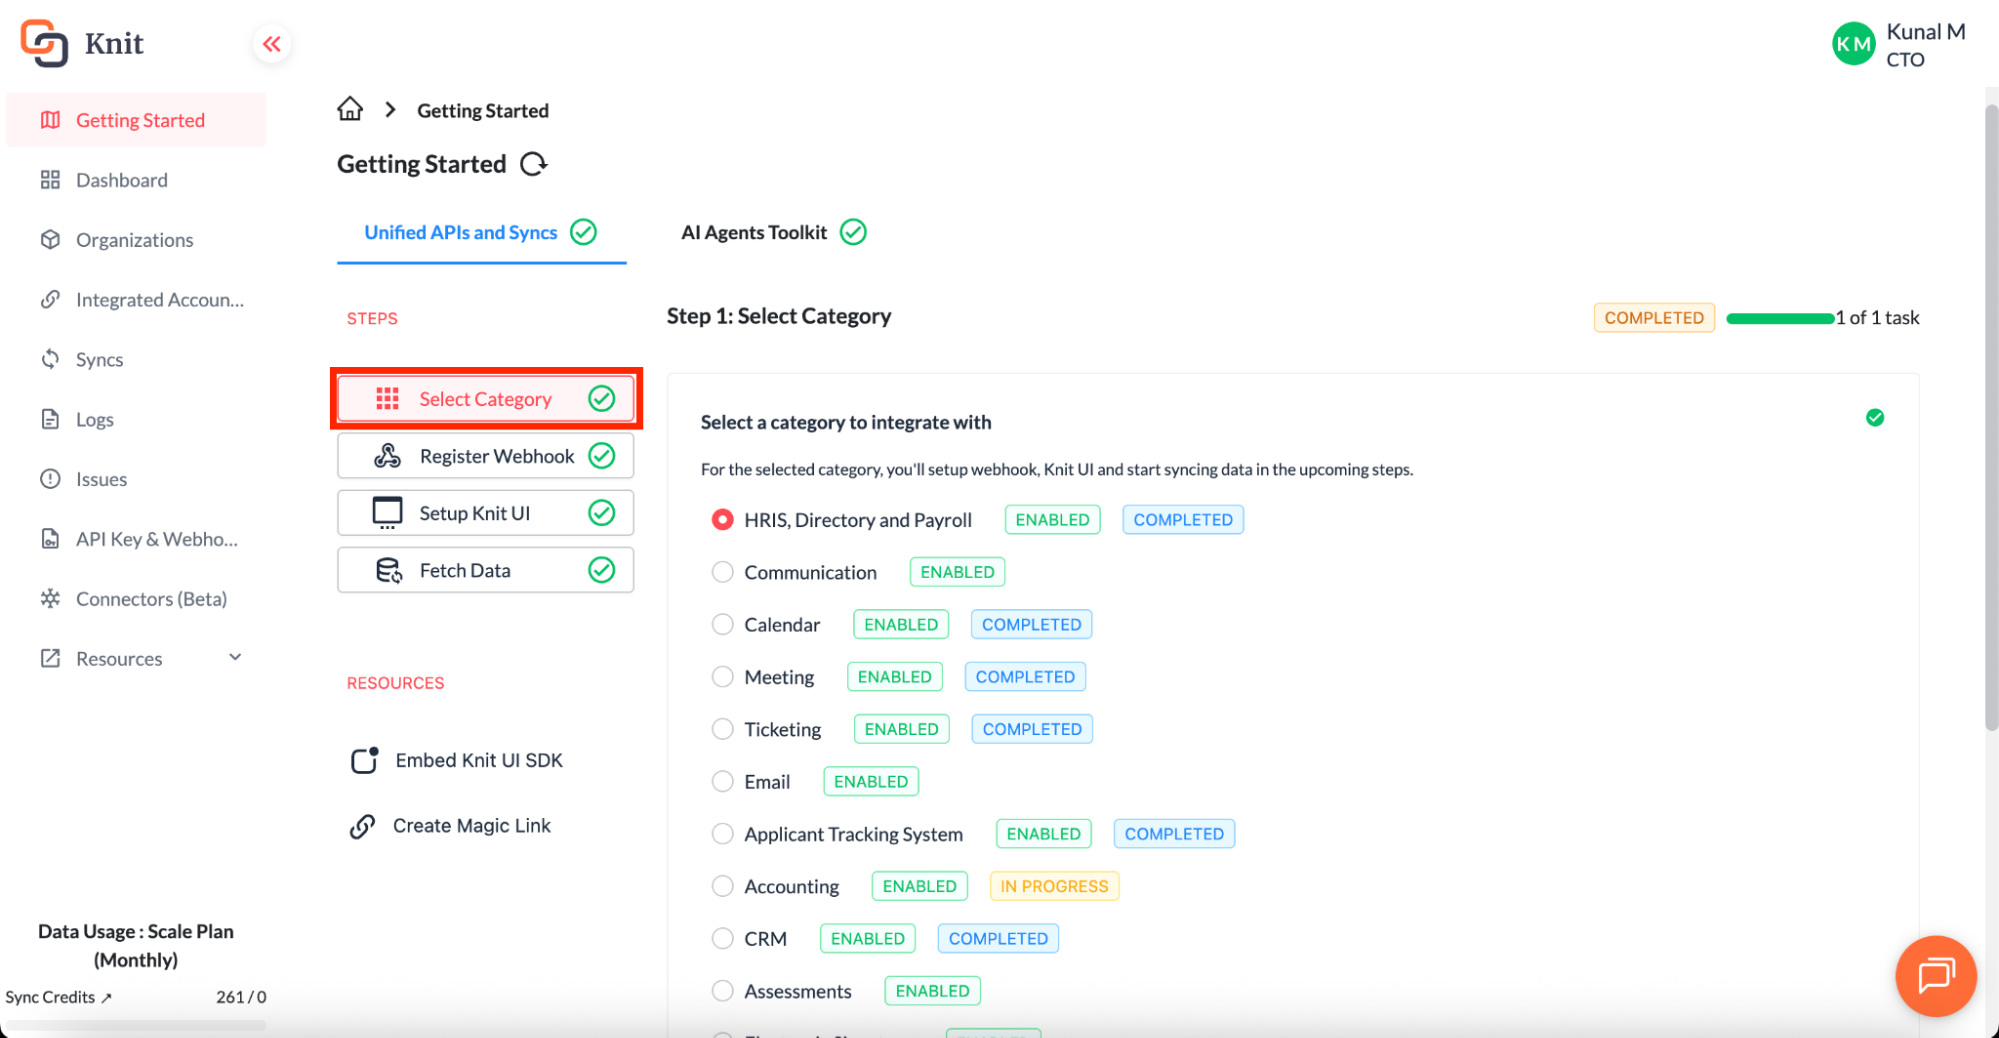Click the Getting Started book icon in sidebar

point(50,120)
